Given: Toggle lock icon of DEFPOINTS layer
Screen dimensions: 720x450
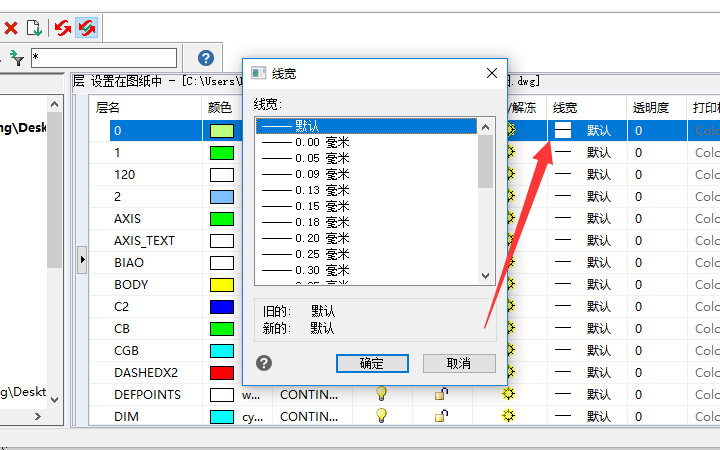Looking at the screenshot, I should coord(441,394).
